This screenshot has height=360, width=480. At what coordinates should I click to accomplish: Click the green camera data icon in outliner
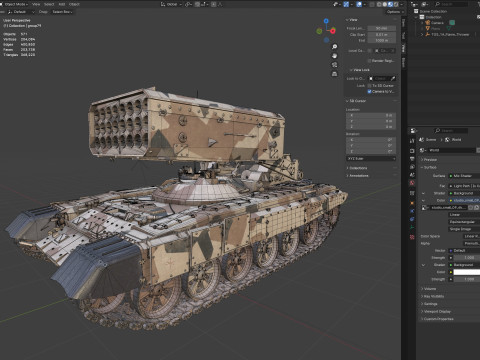pos(452,23)
